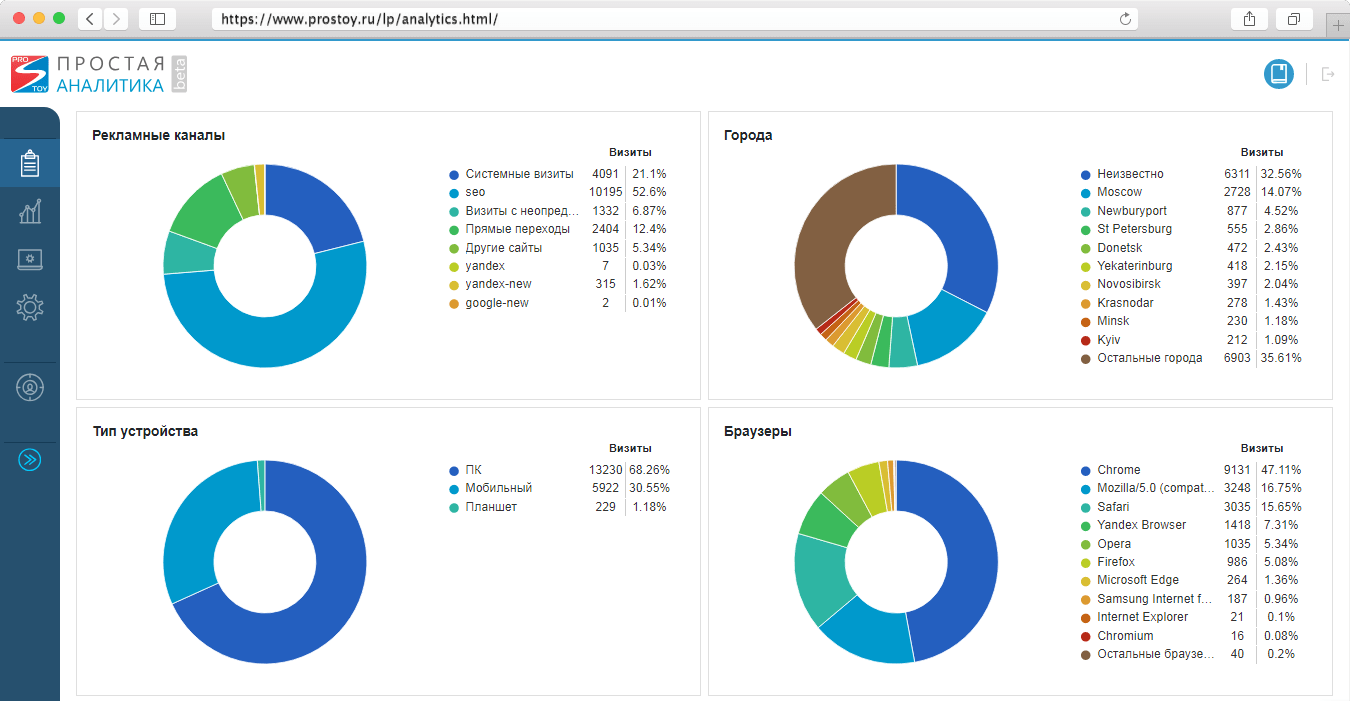Go back using the browser back arrow
This screenshot has width=1350, height=701.
click(90, 19)
